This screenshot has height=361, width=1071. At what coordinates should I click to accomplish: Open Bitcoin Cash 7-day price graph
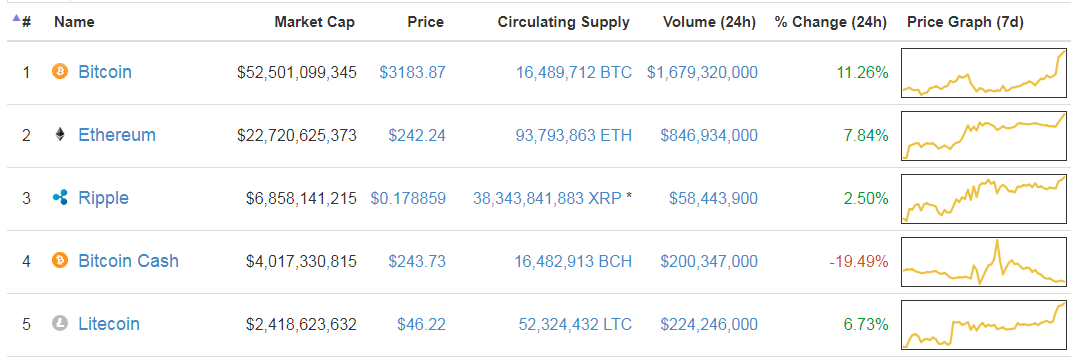983,261
